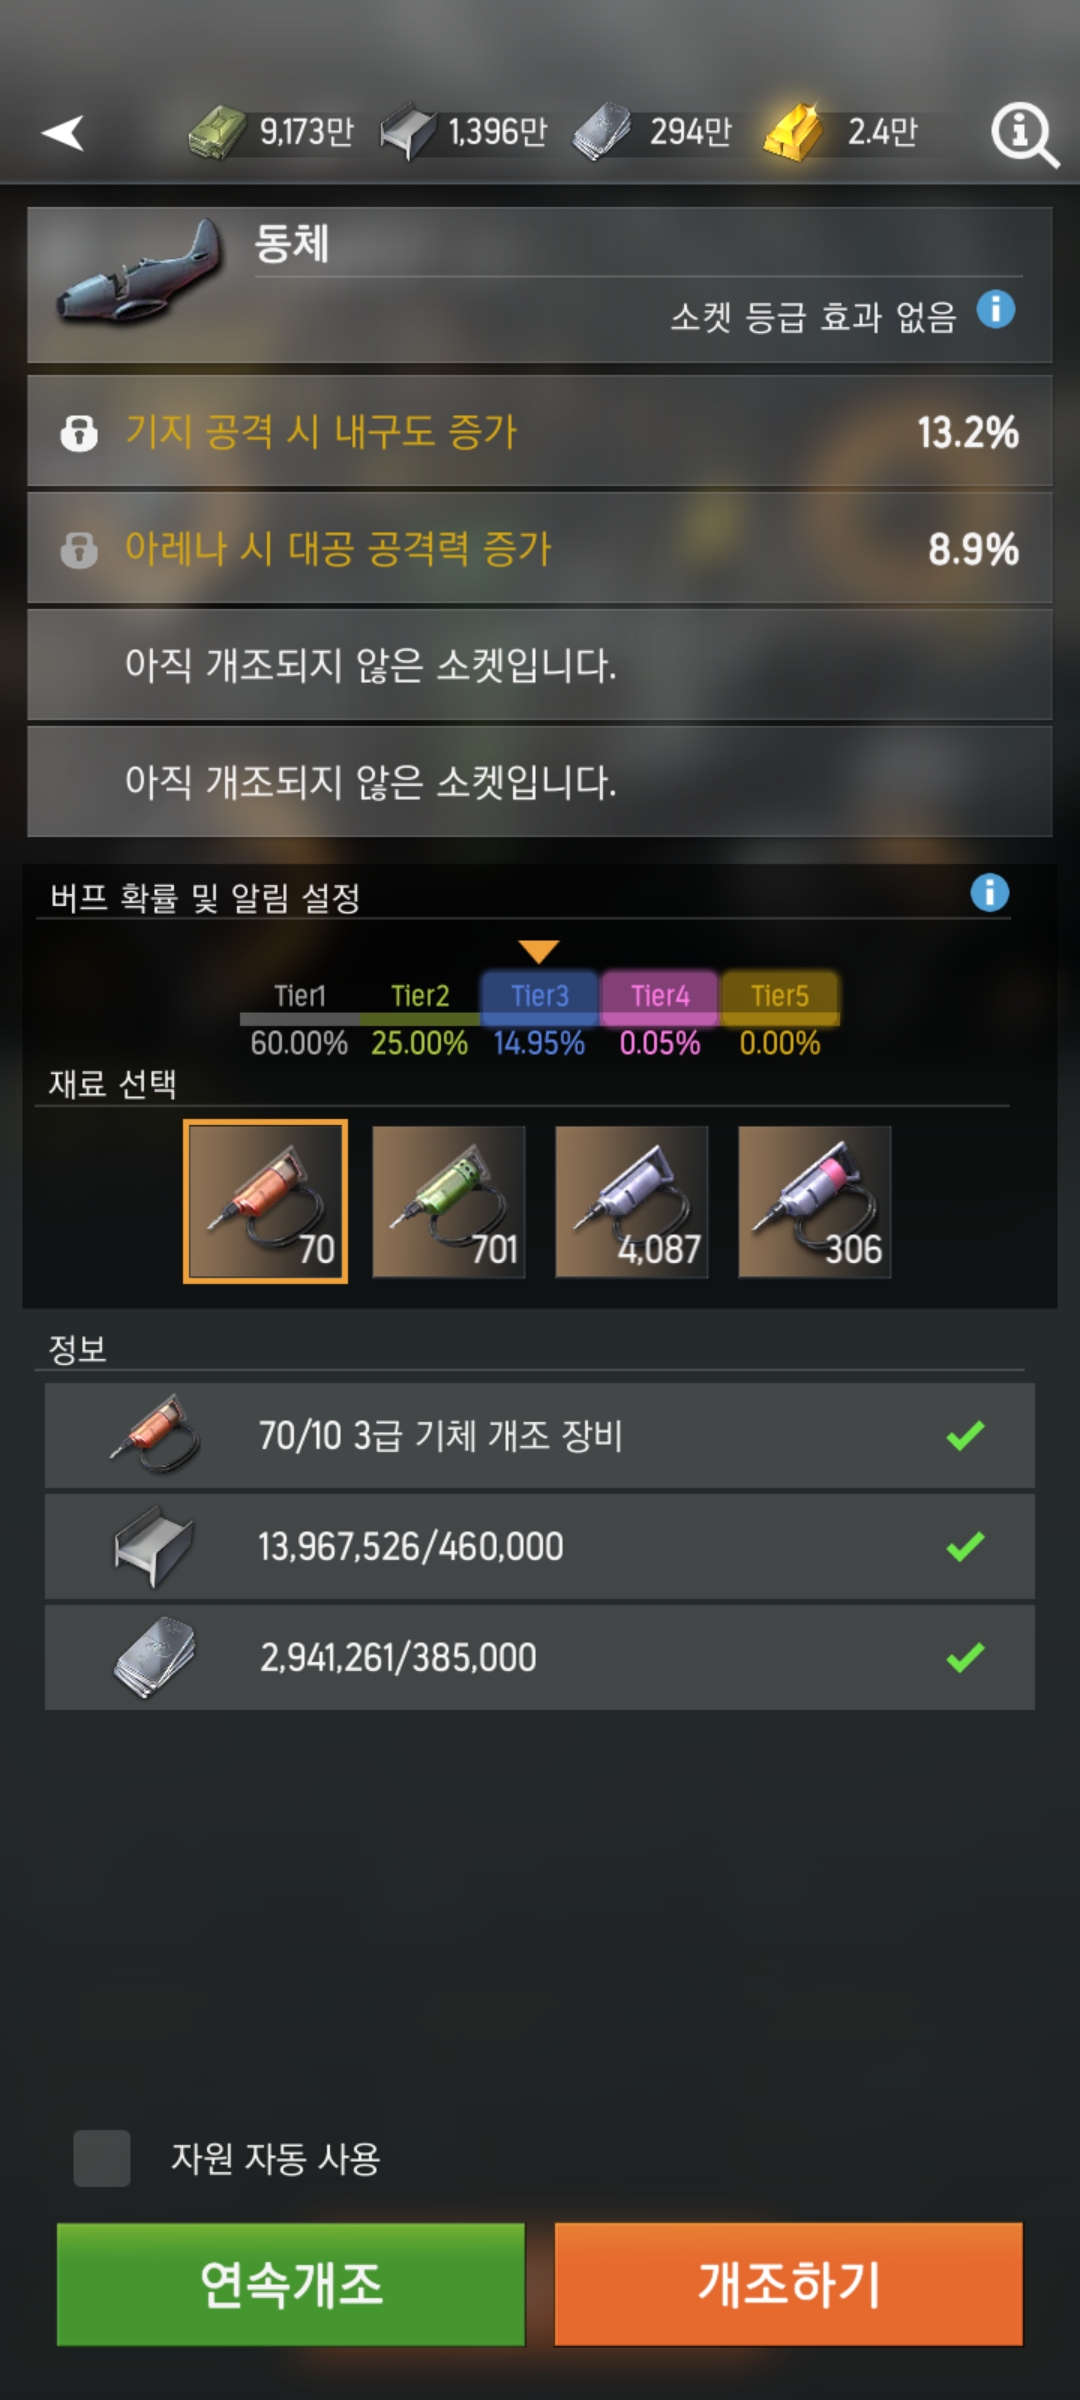Select the green drill material with 701
1080x2400 pixels.
(x=448, y=1201)
